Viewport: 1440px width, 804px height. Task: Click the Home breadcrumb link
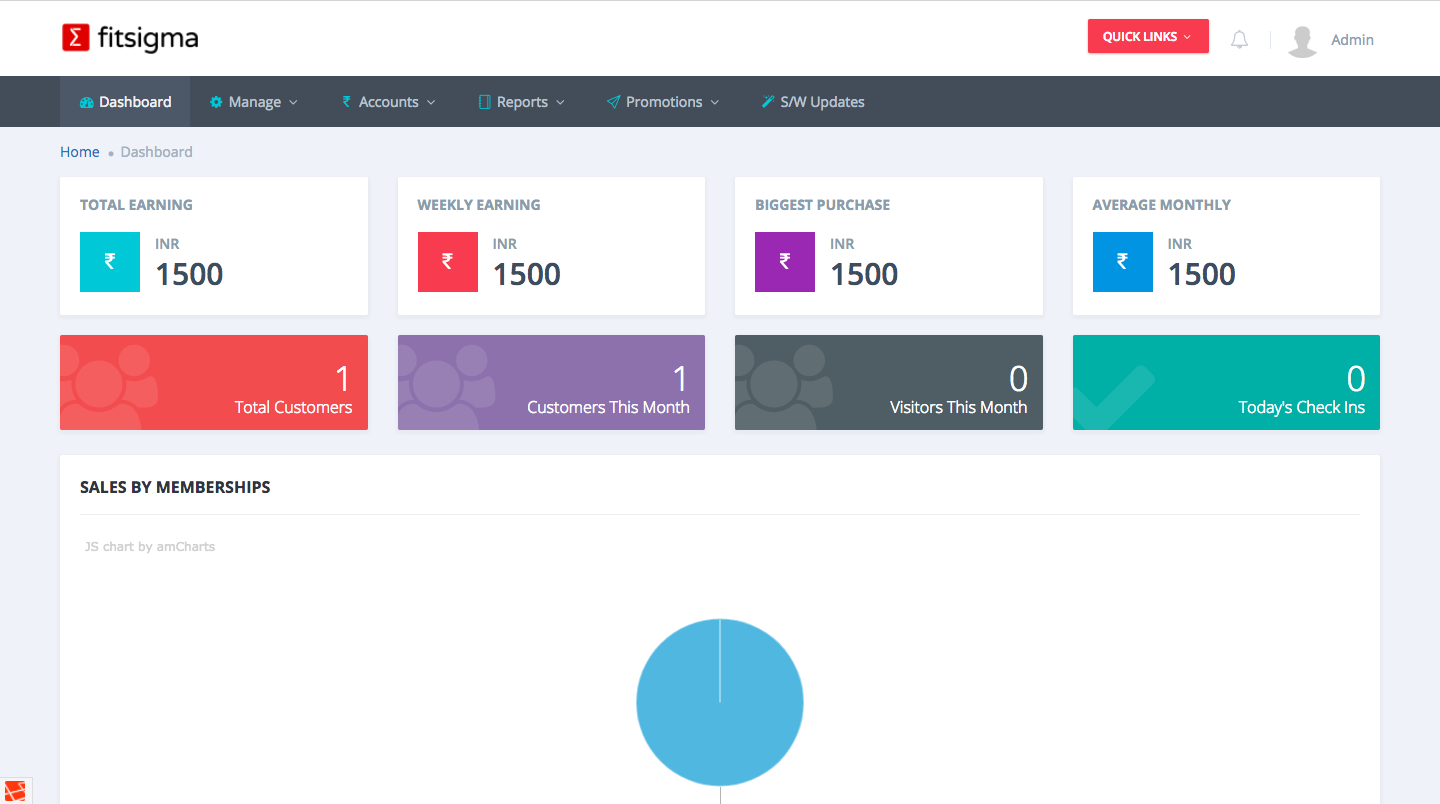pyautogui.click(x=80, y=152)
